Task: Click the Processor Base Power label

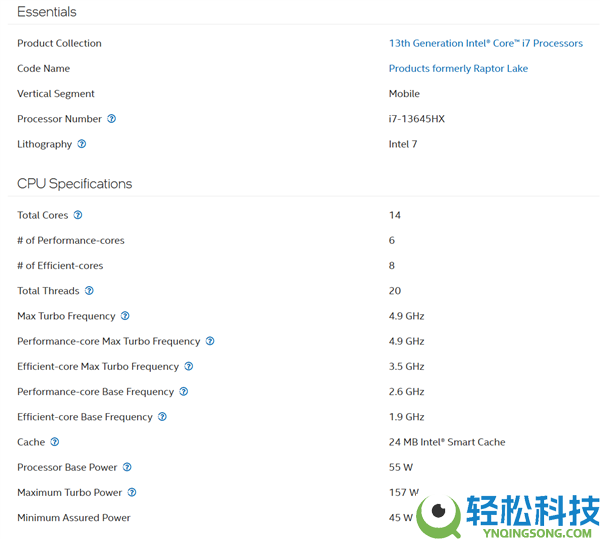Action: point(67,467)
